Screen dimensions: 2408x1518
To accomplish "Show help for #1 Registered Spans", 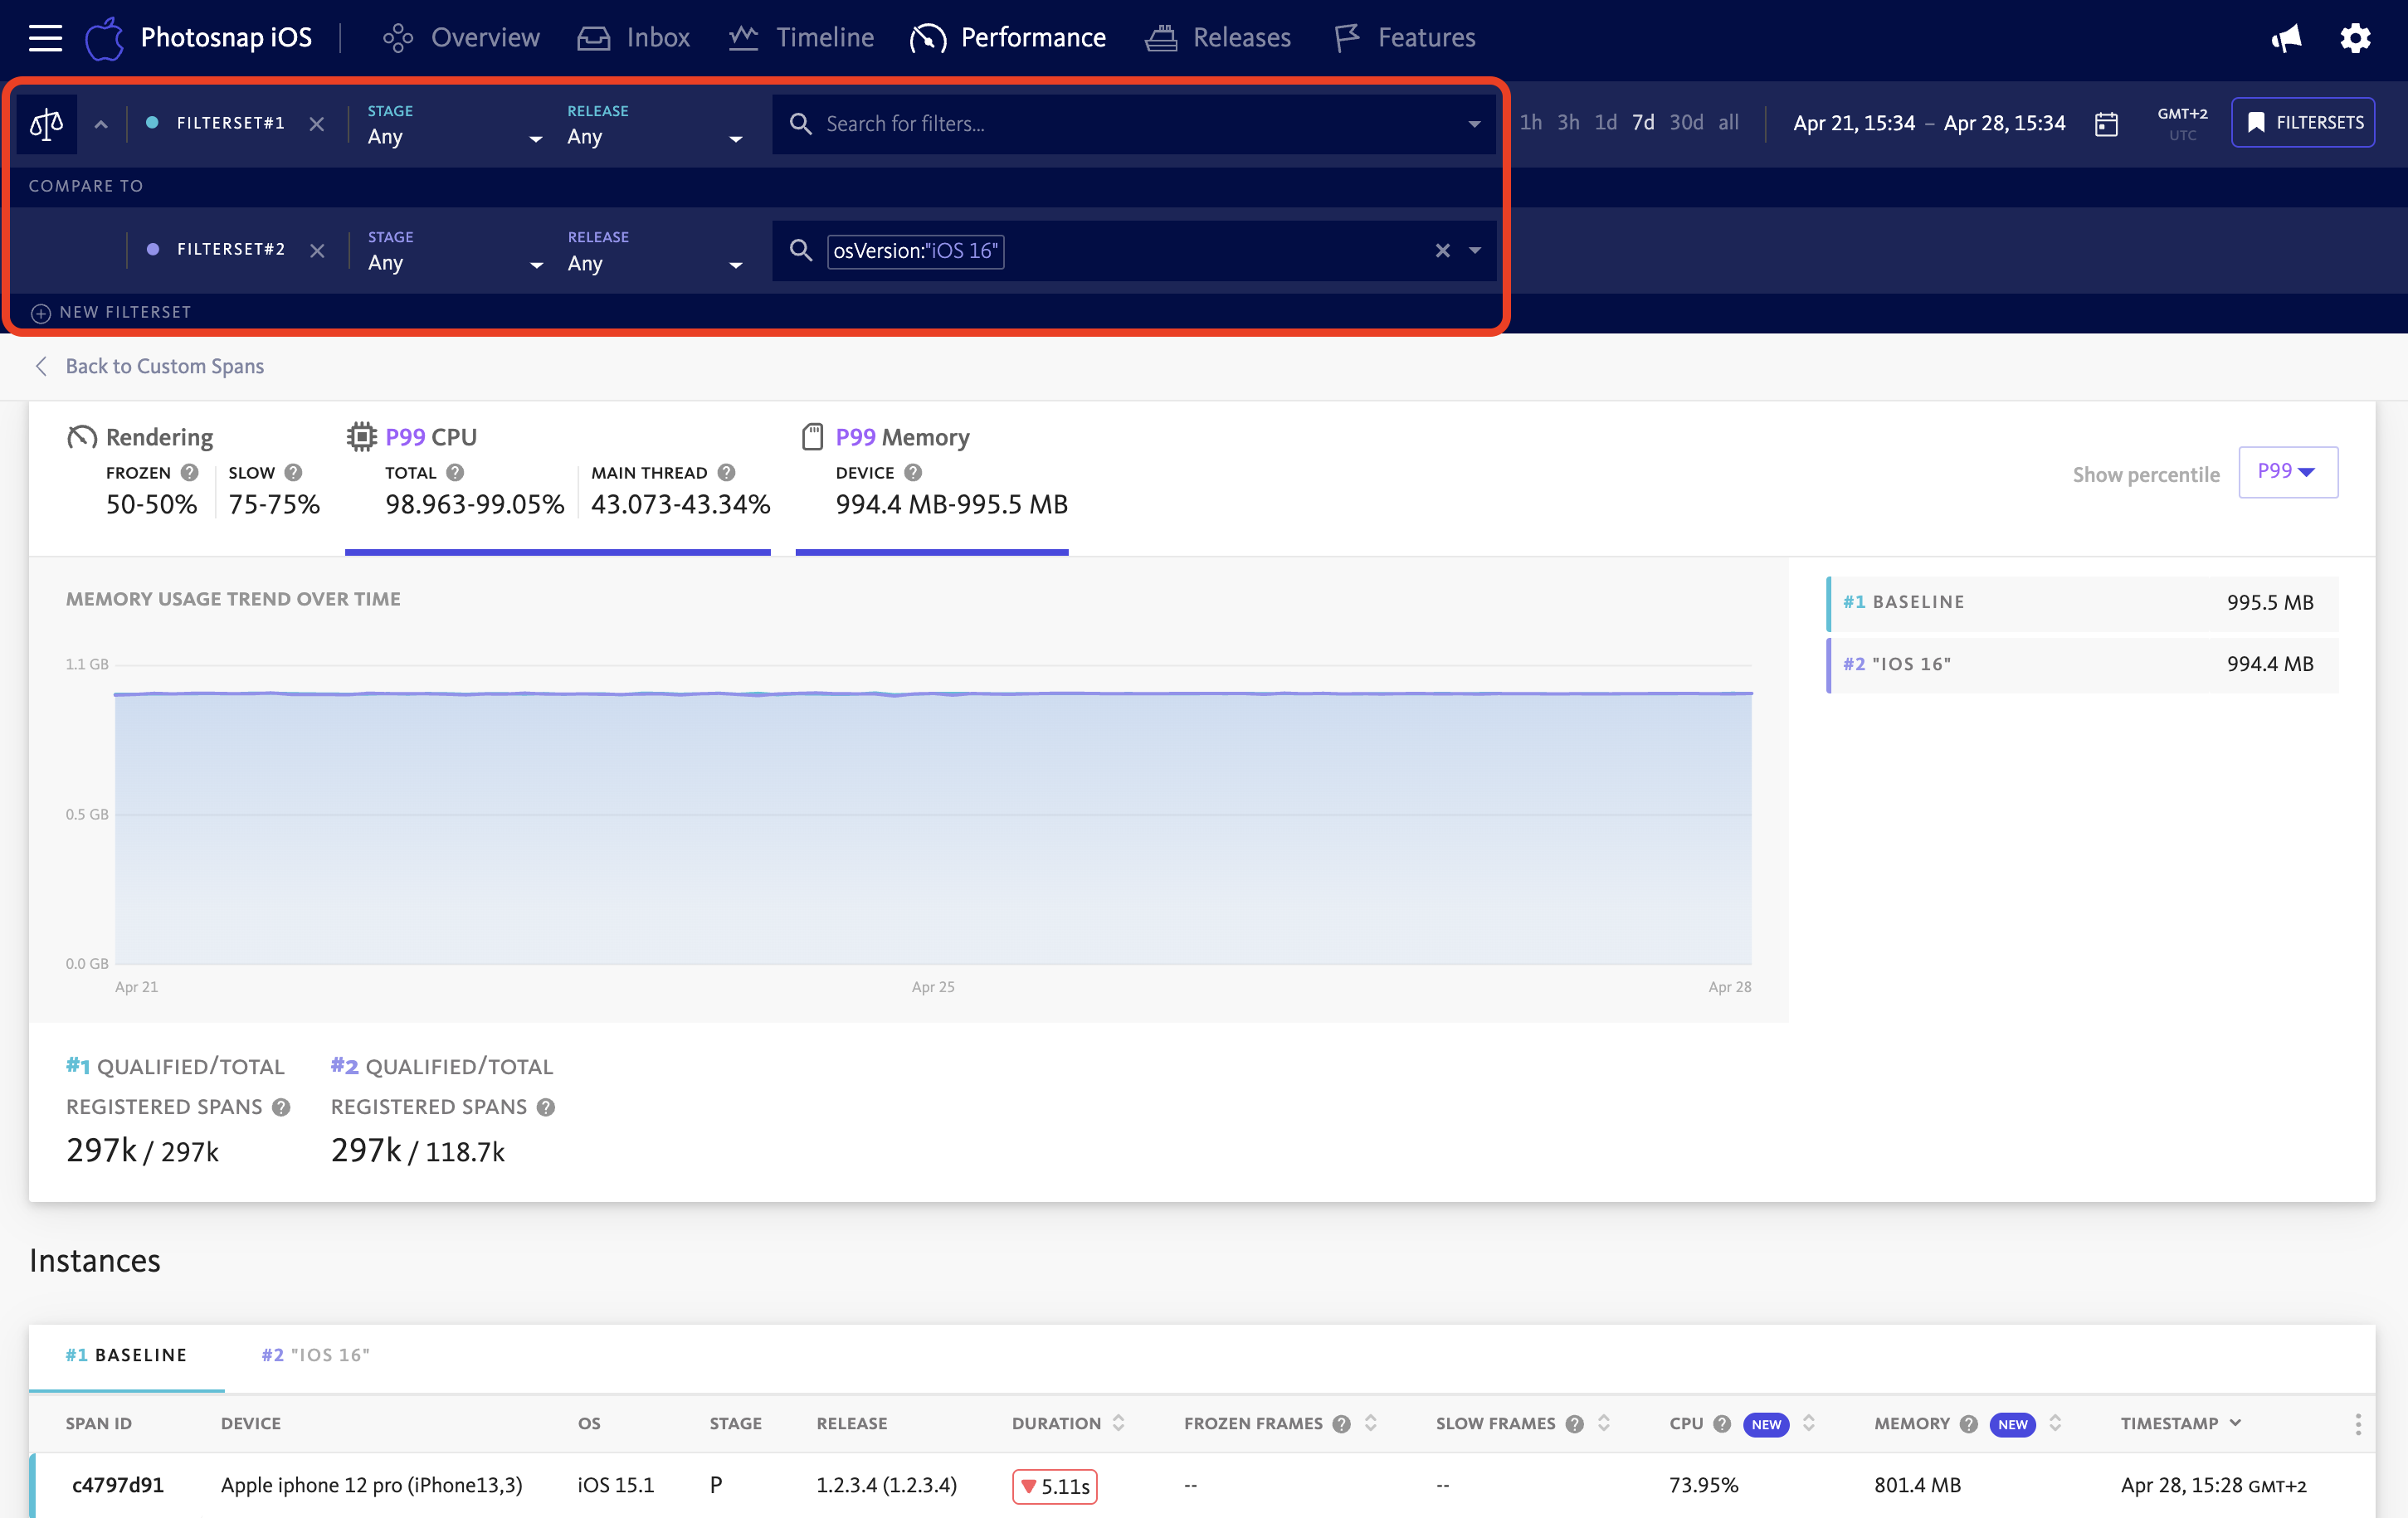I will pos(281,1107).
